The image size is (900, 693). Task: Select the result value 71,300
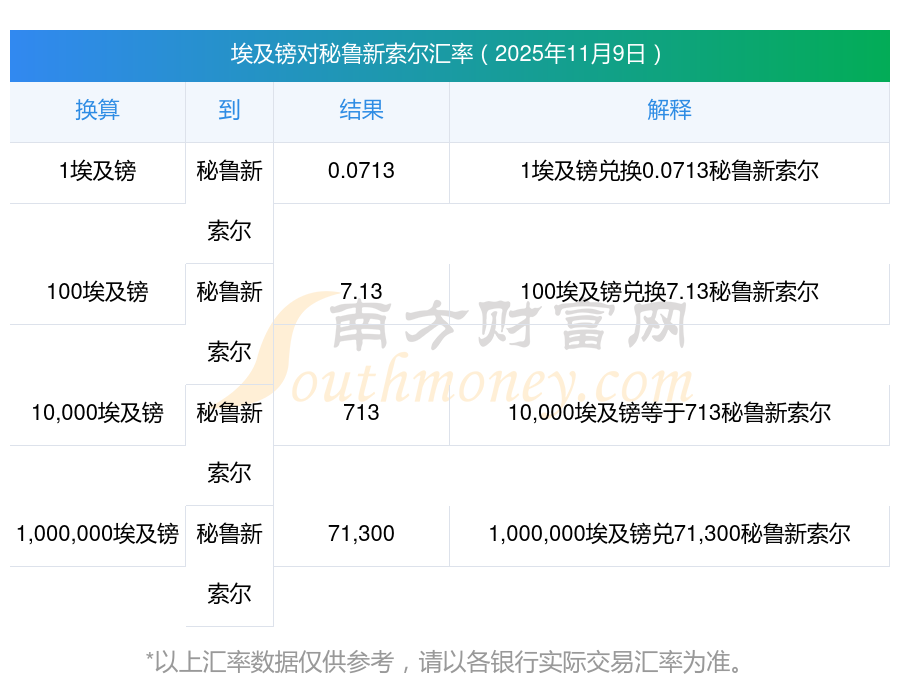tap(361, 534)
